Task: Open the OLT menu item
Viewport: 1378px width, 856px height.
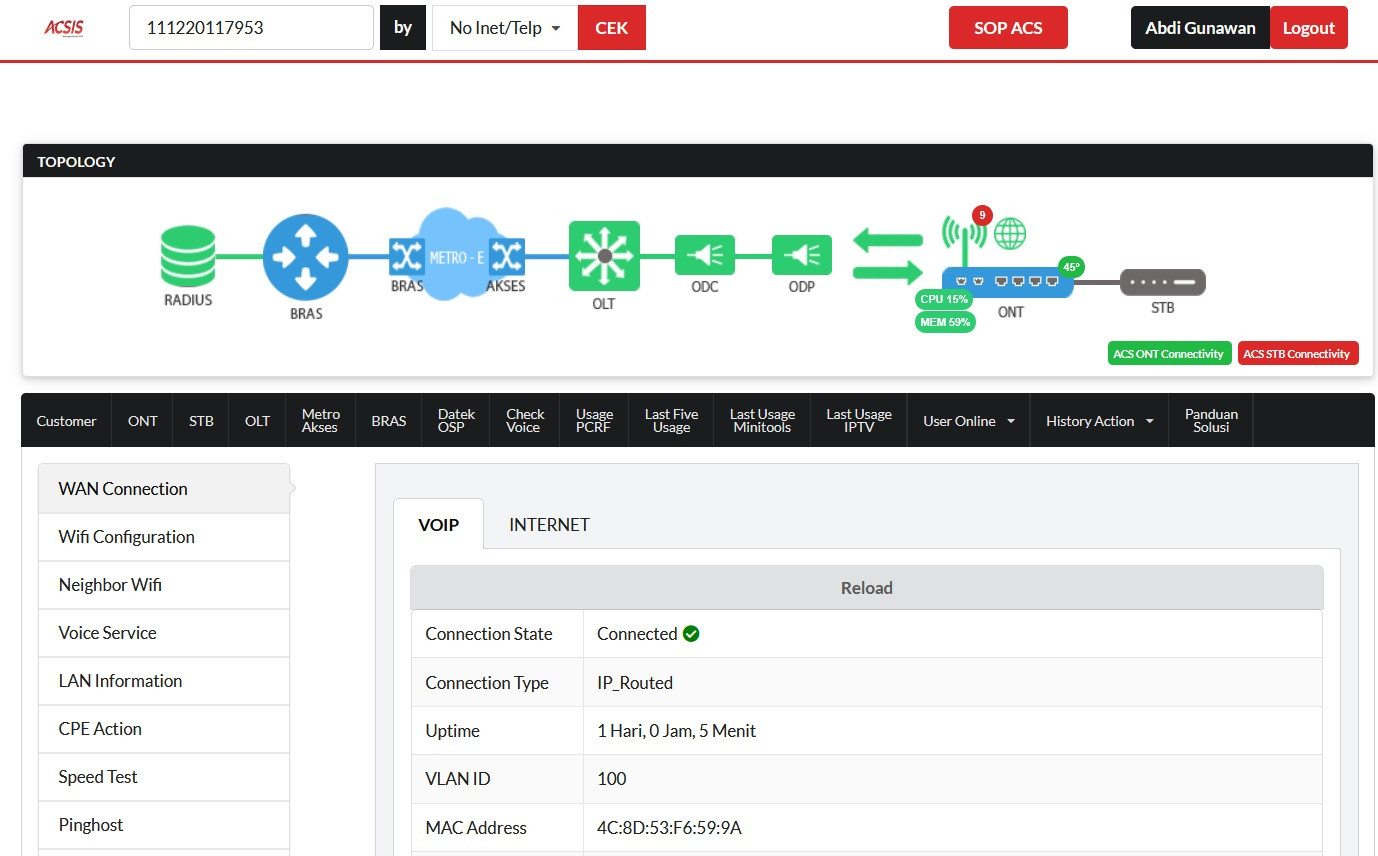Action: point(258,421)
